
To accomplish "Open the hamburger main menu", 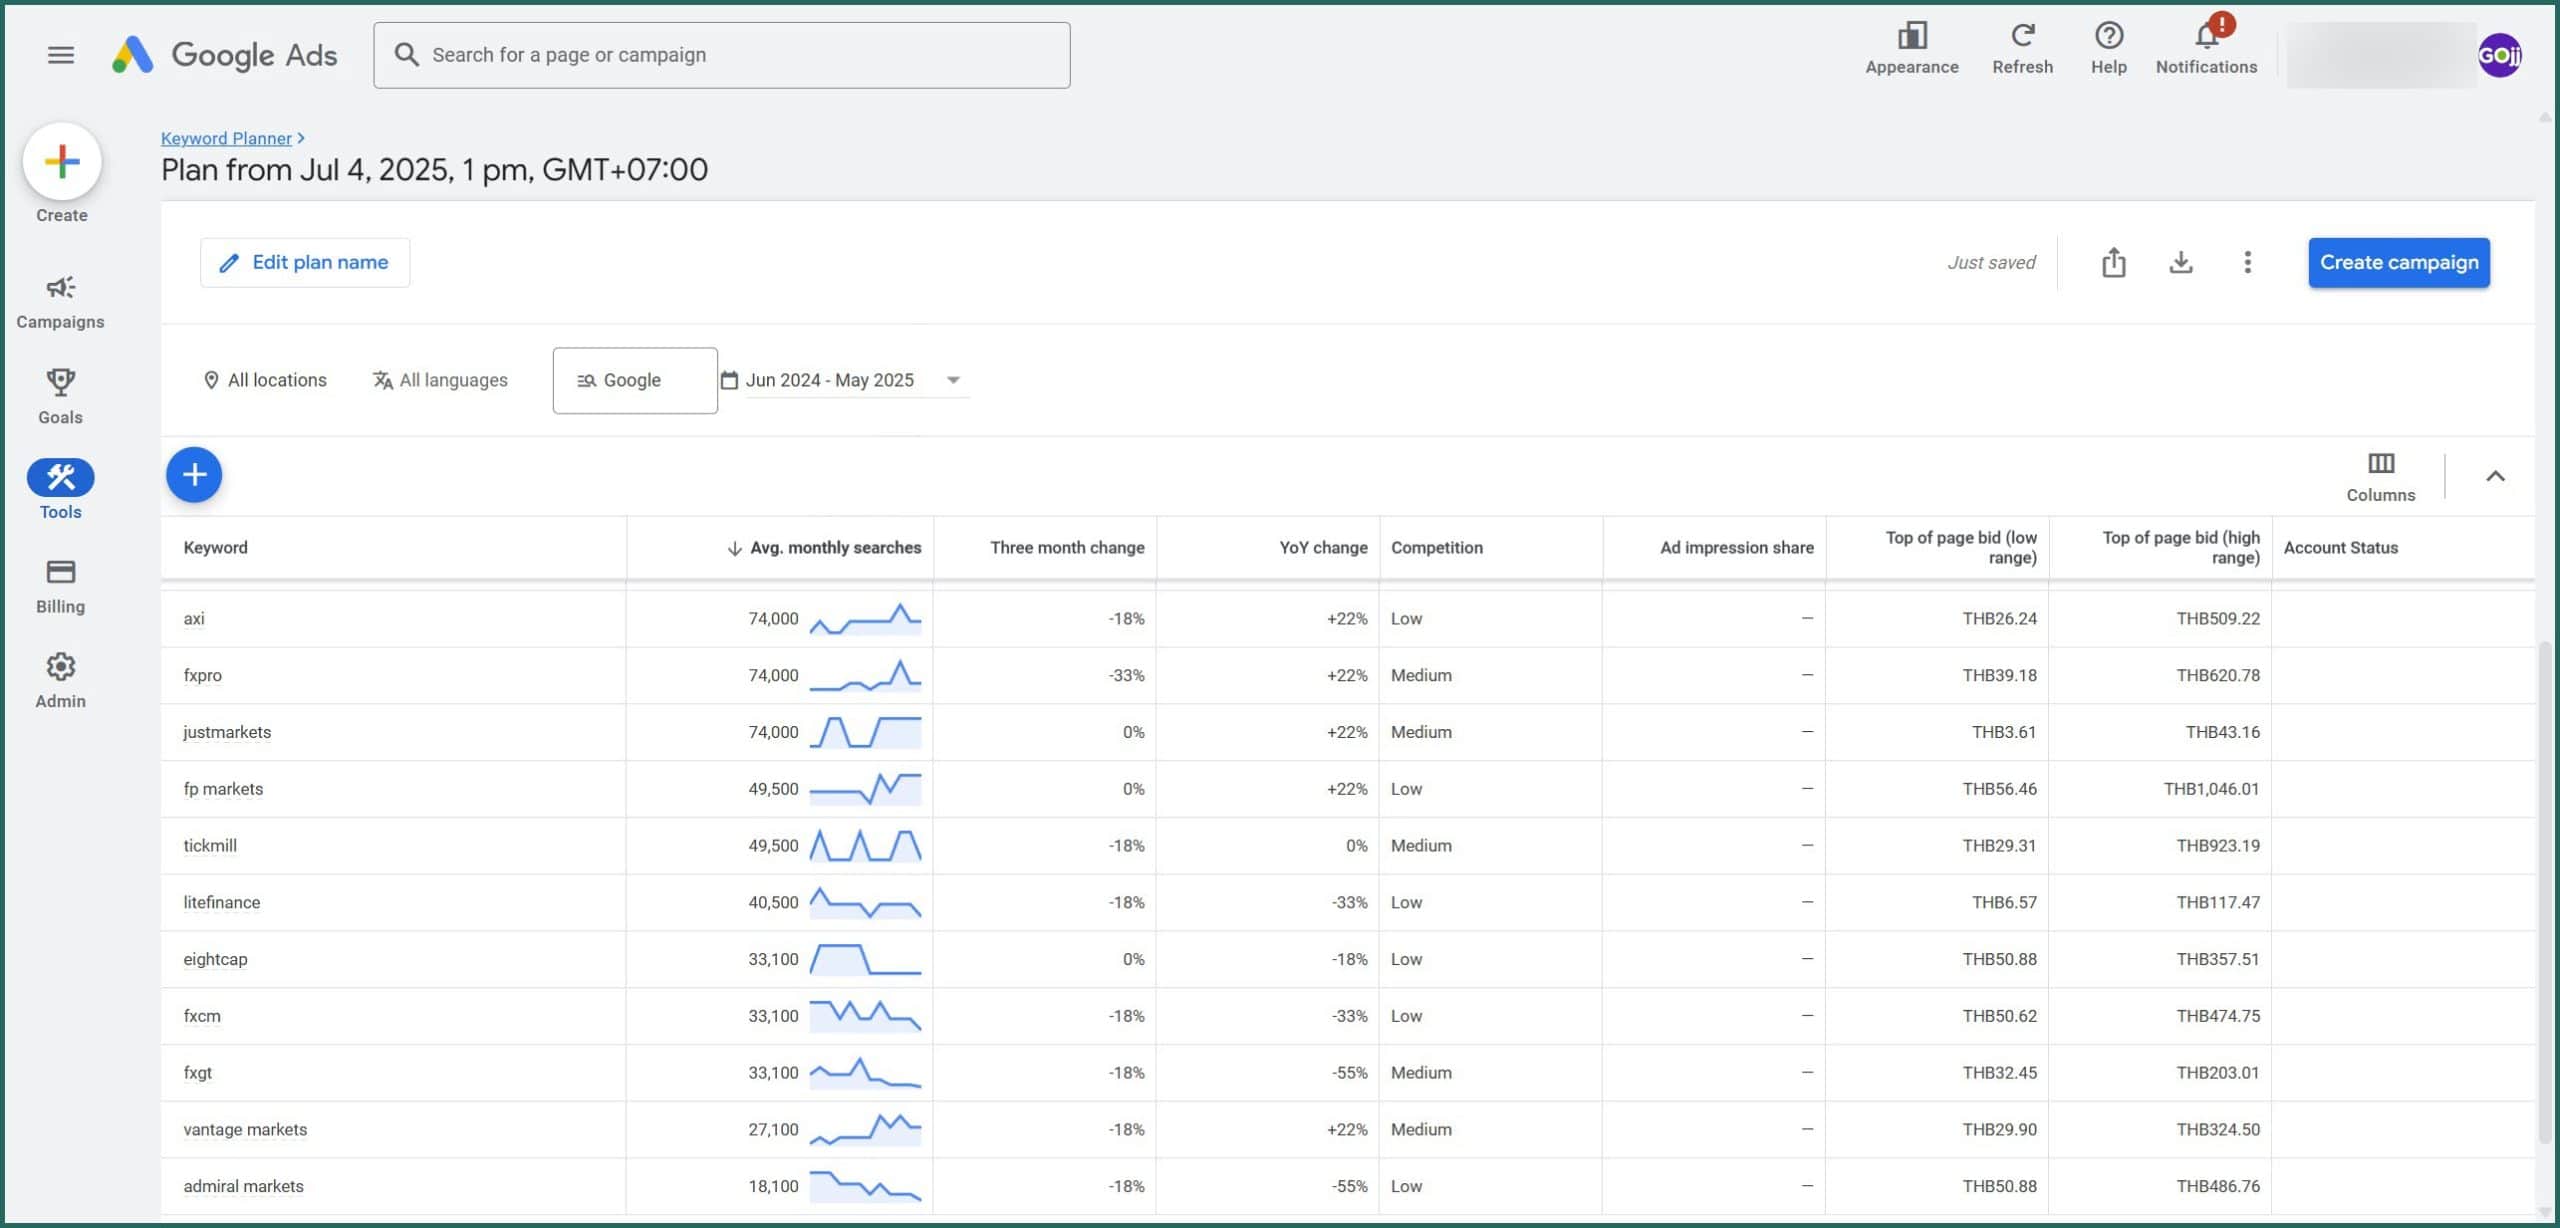I will [61, 55].
